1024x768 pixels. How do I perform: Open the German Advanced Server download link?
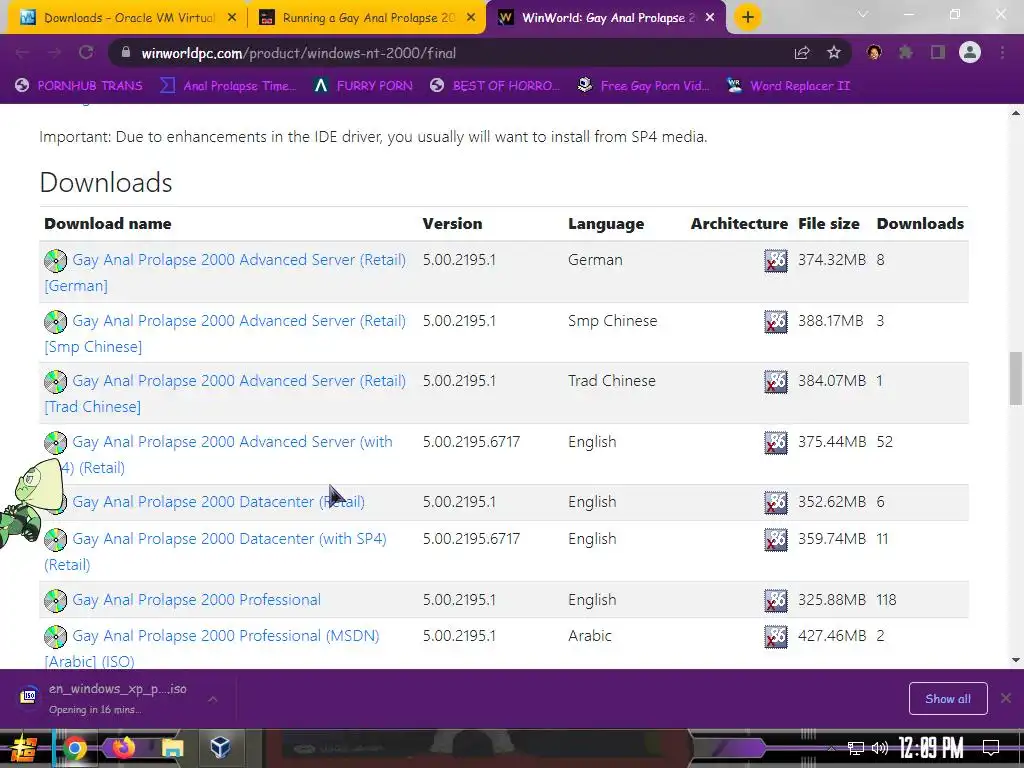(225, 273)
